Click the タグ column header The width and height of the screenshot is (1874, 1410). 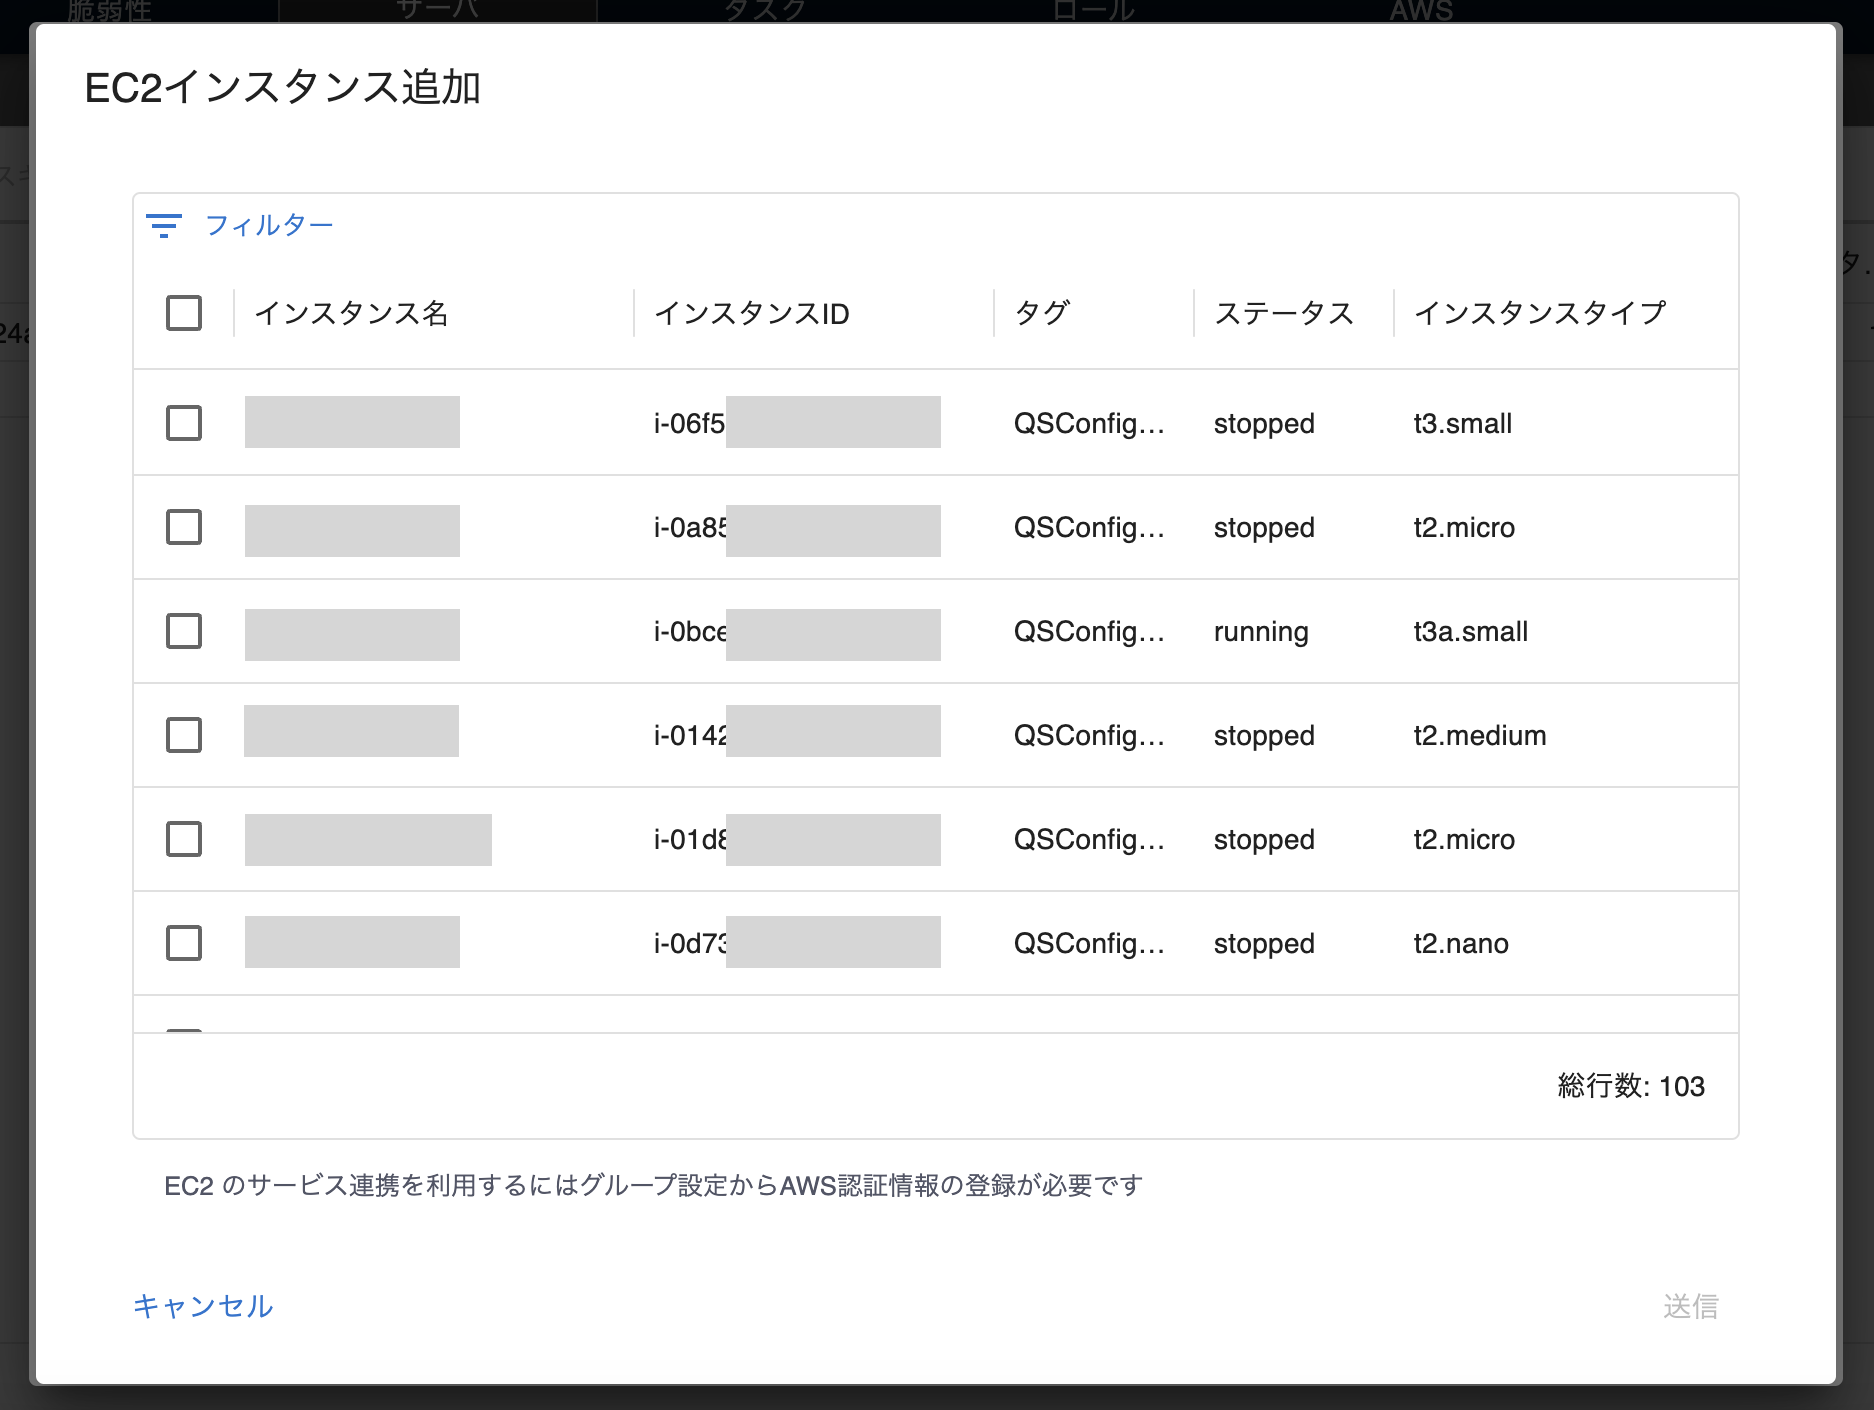point(1042,313)
